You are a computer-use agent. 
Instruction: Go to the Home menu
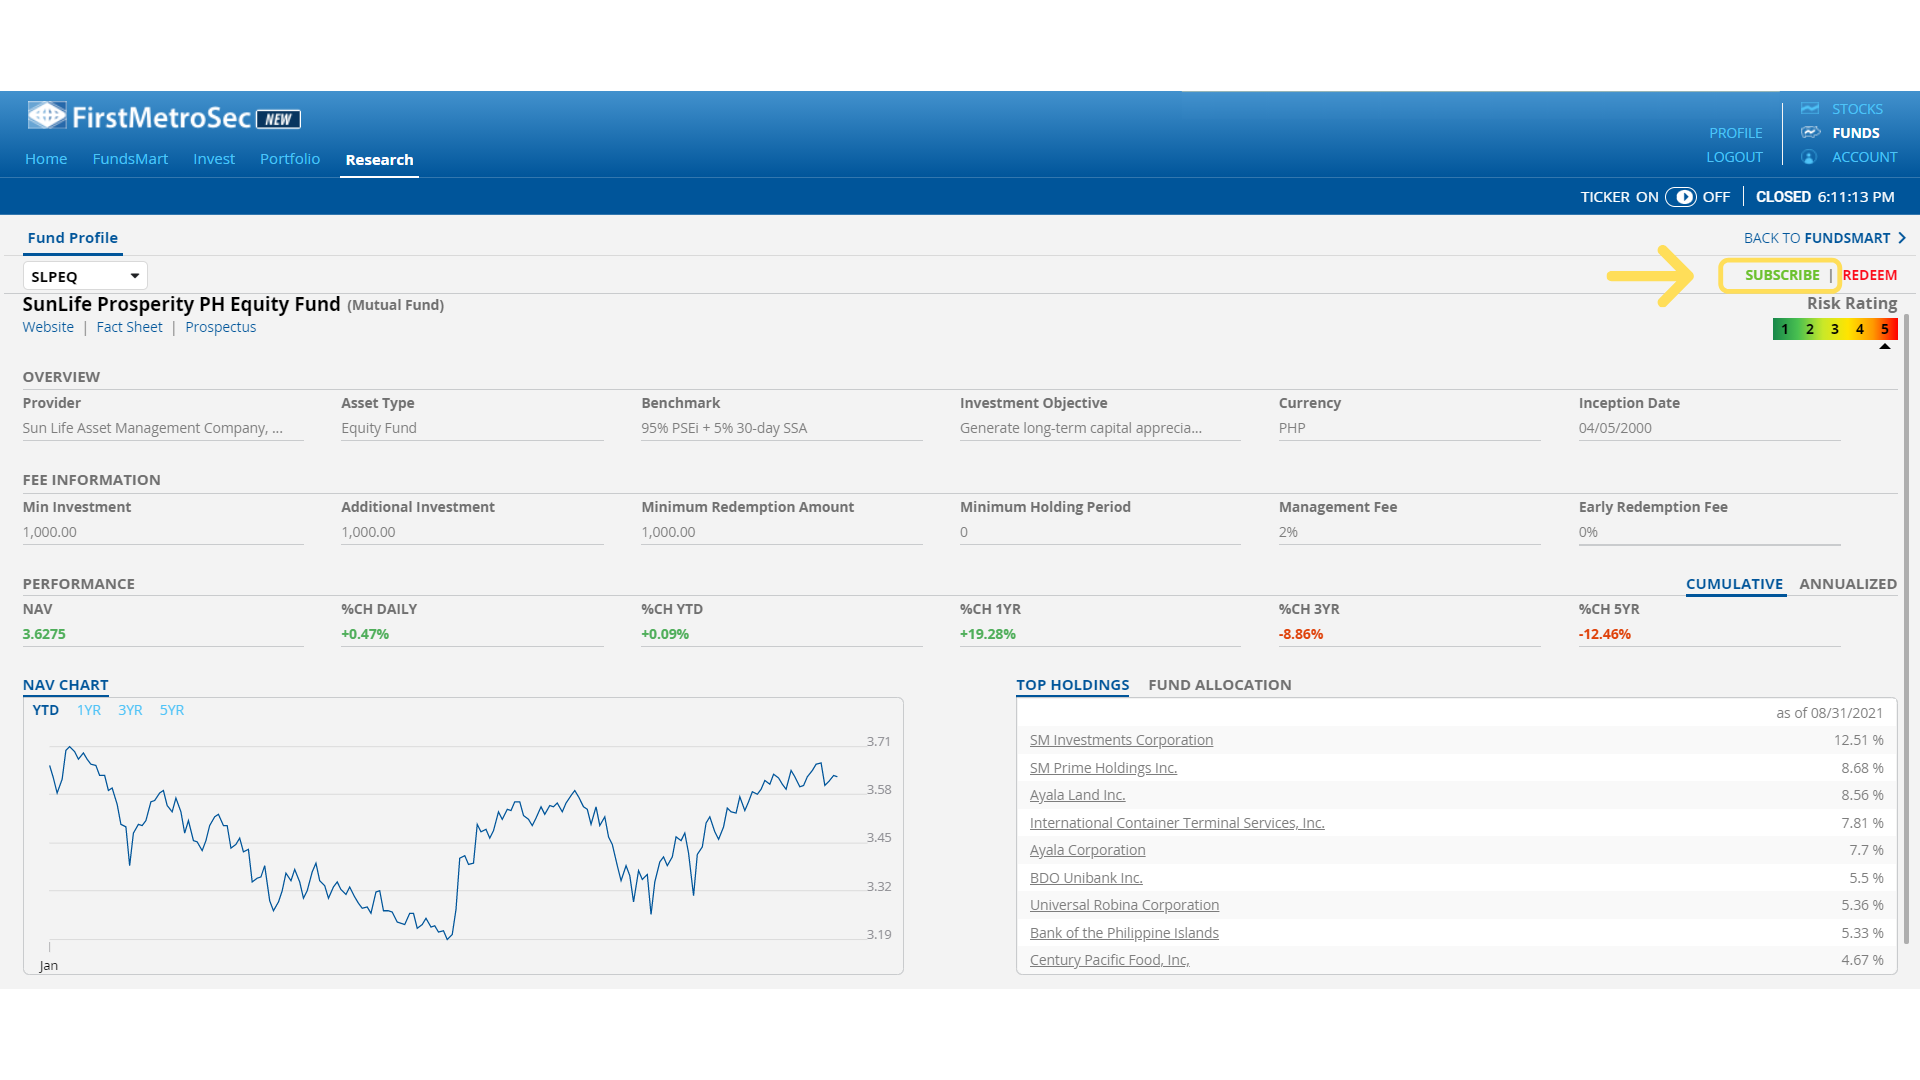pos(46,159)
